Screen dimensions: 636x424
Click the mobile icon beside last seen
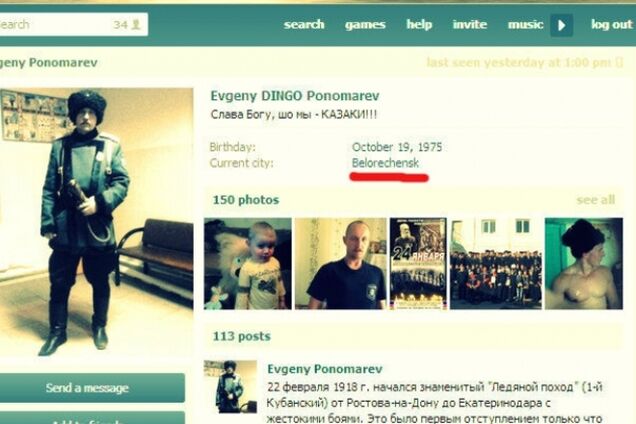point(619,62)
